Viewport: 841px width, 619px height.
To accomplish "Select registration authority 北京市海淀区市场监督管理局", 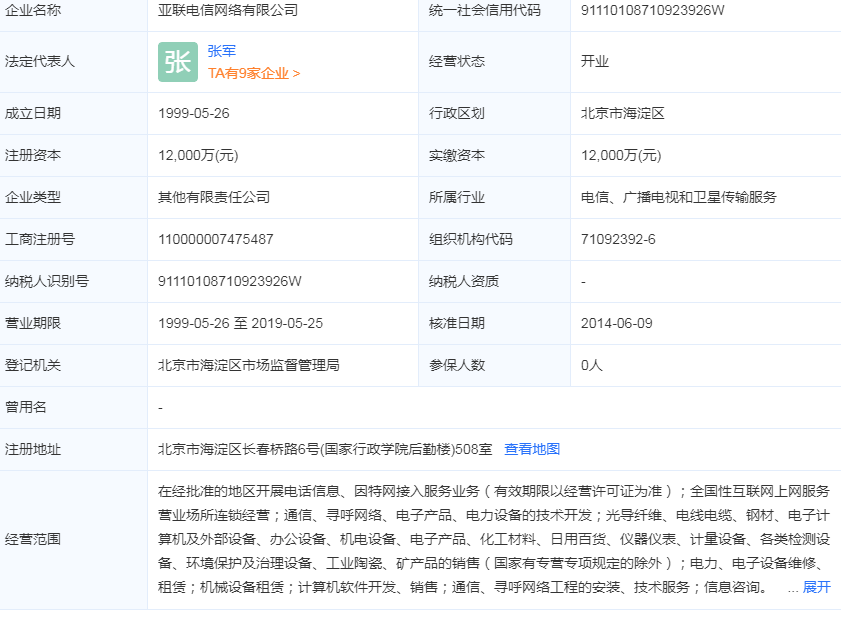I will tap(248, 365).
